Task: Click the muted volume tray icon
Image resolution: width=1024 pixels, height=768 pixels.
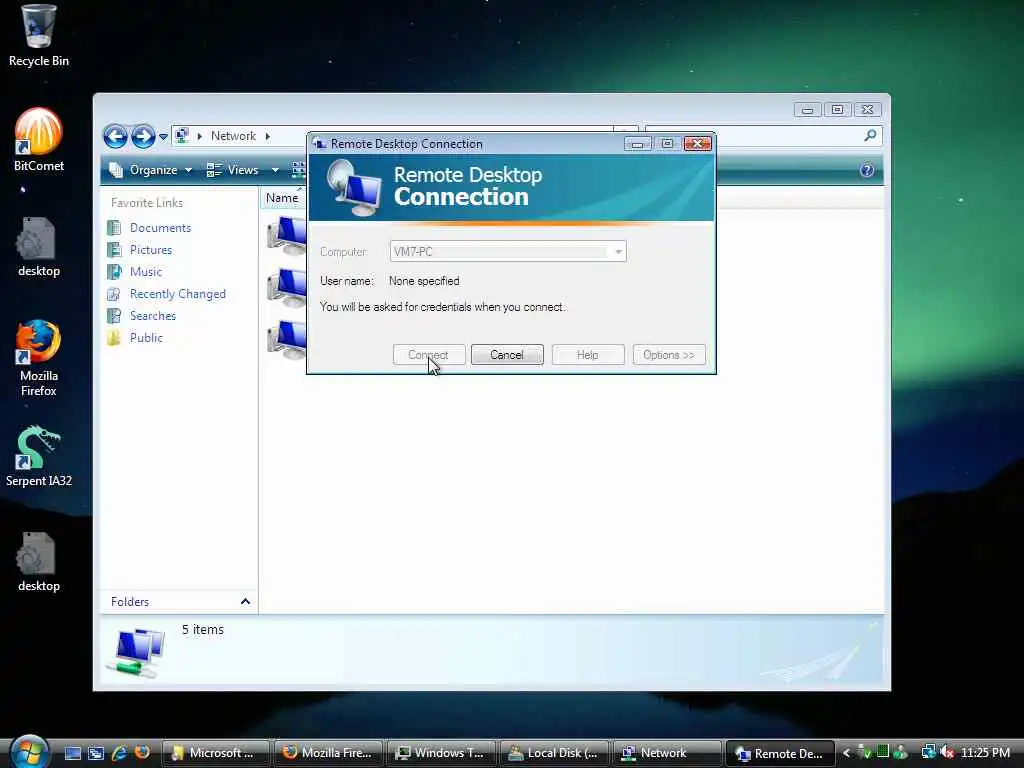Action: [x=948, y=753]
